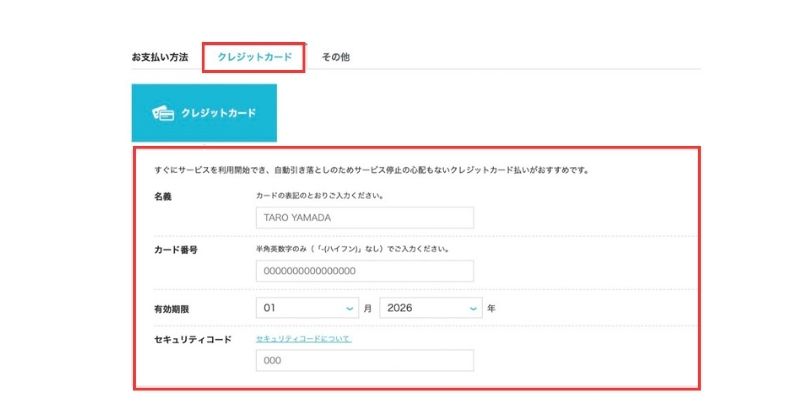The height and width of the screenshot is (420, 800).
Task: Click the 有効期限 label
Action: [x=172, y=309]
